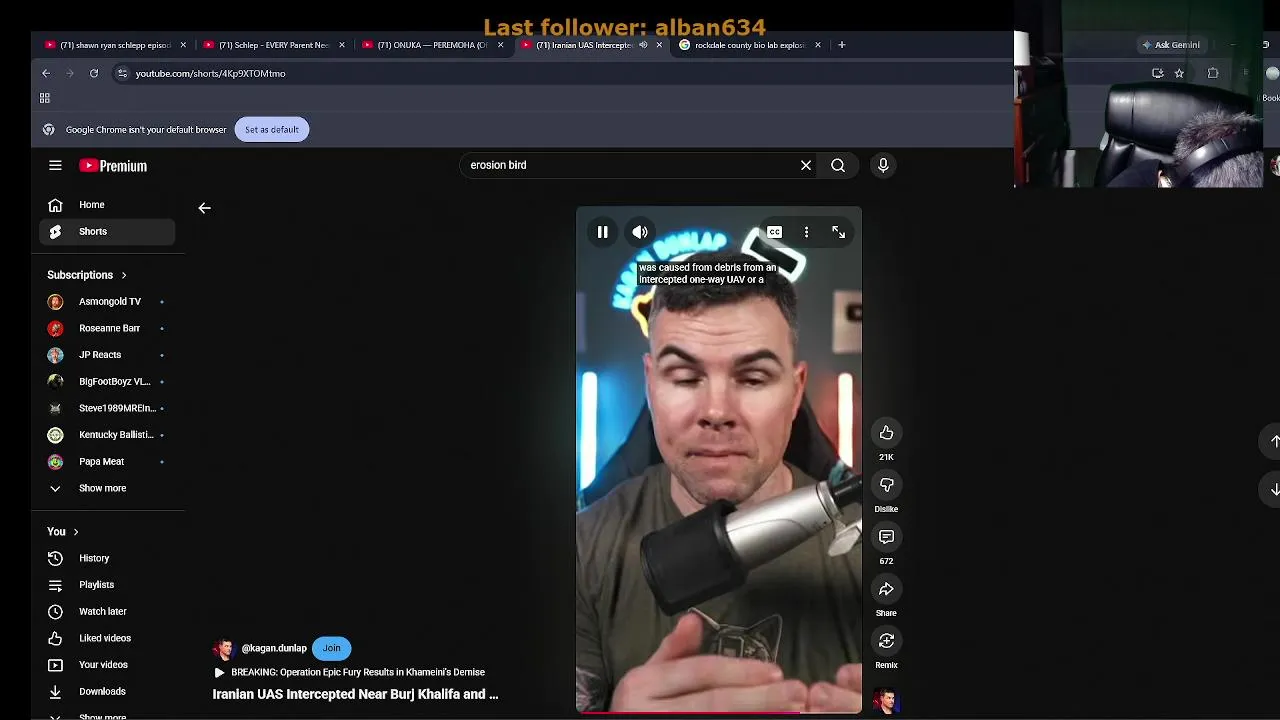This screenshot has width=1280, height=720.
Task: Remix this Short
Action: pyautogui.click(x=886, y=641)
